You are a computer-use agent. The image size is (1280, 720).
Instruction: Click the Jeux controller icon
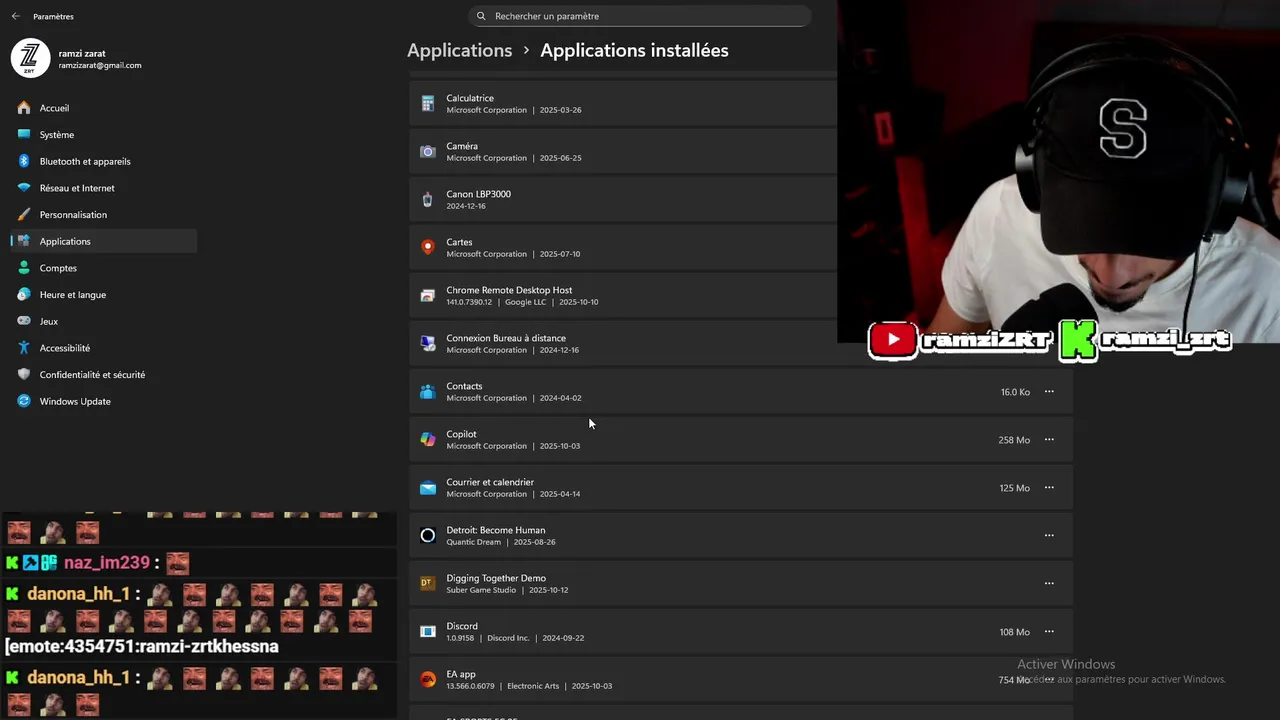click(24, 321)
